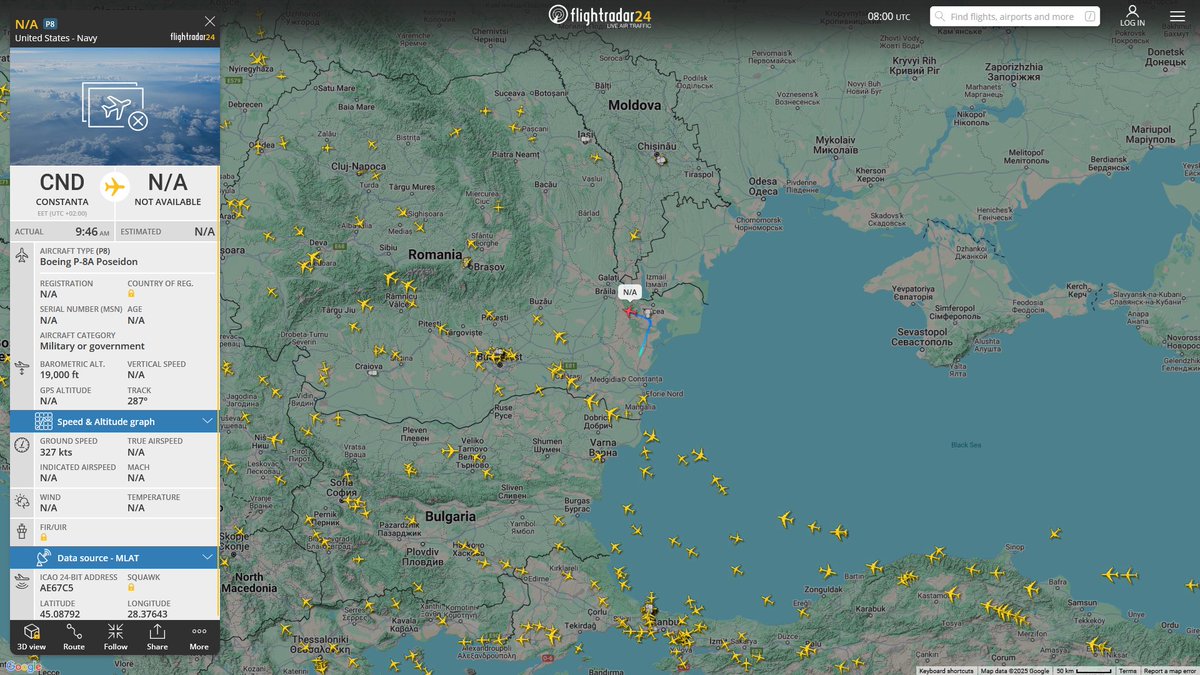
Task: Open Keyboard shortcuts link on map
Action: pos(946,670)
